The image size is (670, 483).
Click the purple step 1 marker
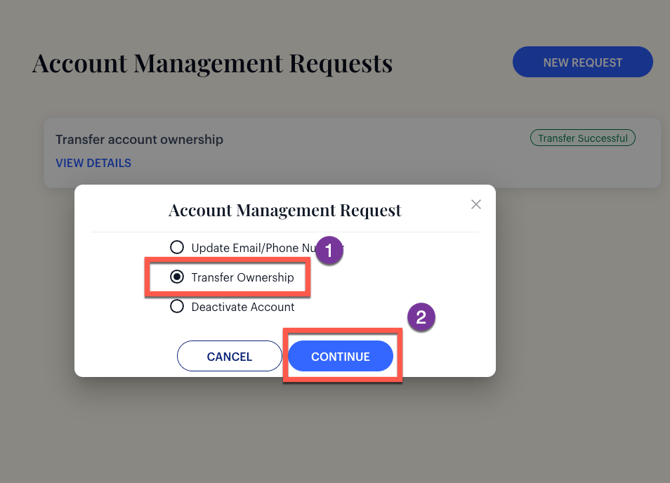329,250
